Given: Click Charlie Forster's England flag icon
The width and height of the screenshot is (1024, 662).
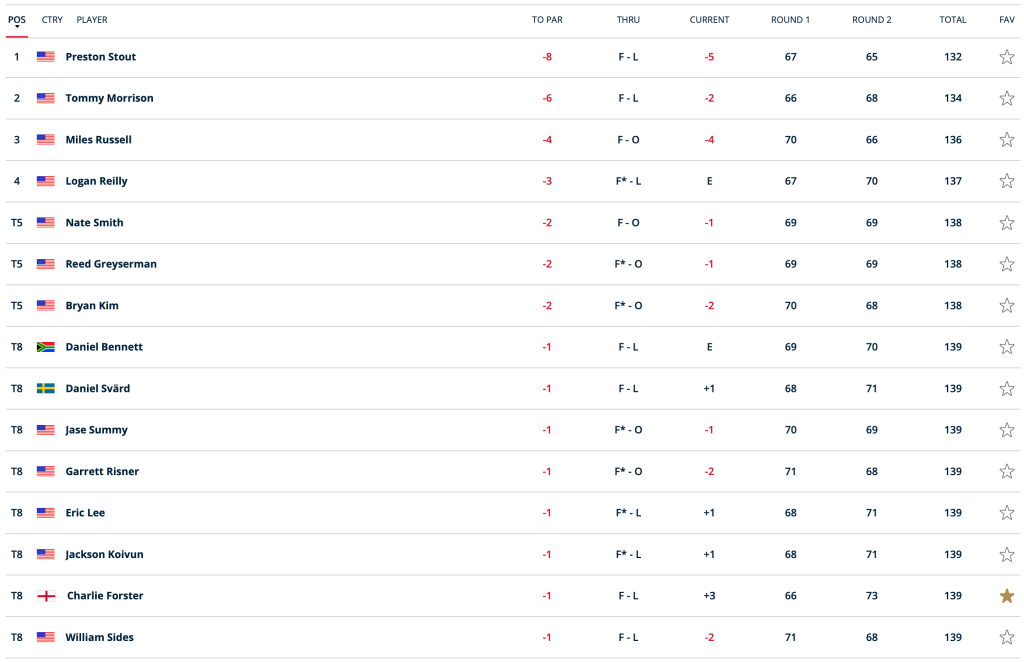Looking at the screenshot, I should point(45,596).
